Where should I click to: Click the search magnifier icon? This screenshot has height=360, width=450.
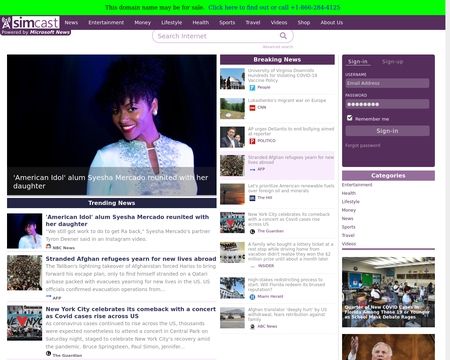point(283,36)
